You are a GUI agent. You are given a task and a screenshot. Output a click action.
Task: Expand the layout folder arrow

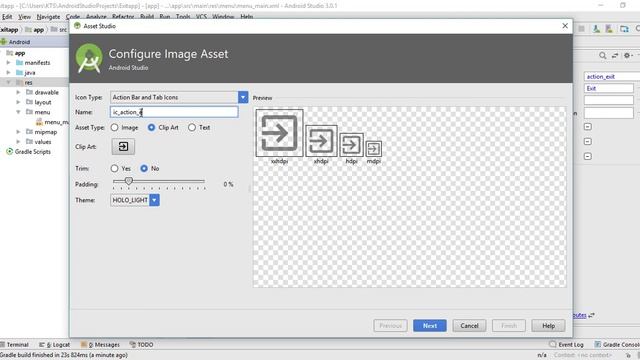coord(18,102)
